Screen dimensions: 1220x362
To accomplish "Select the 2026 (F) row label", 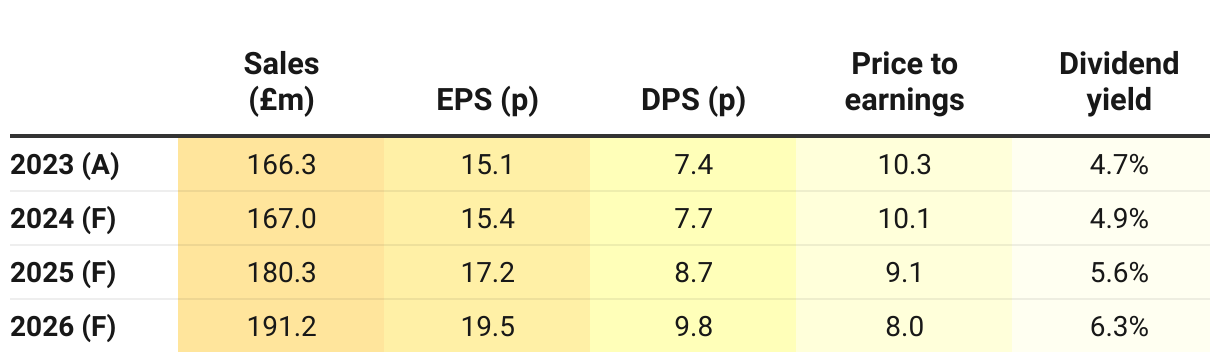I will coord(64,327).
